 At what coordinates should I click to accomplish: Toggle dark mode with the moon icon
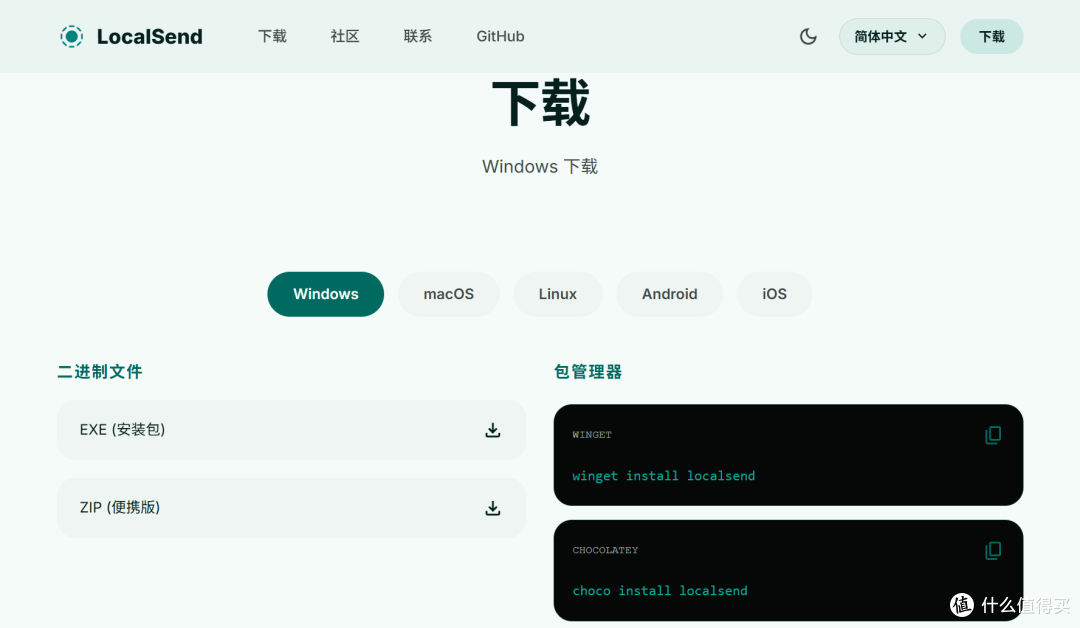pos(808,36)
